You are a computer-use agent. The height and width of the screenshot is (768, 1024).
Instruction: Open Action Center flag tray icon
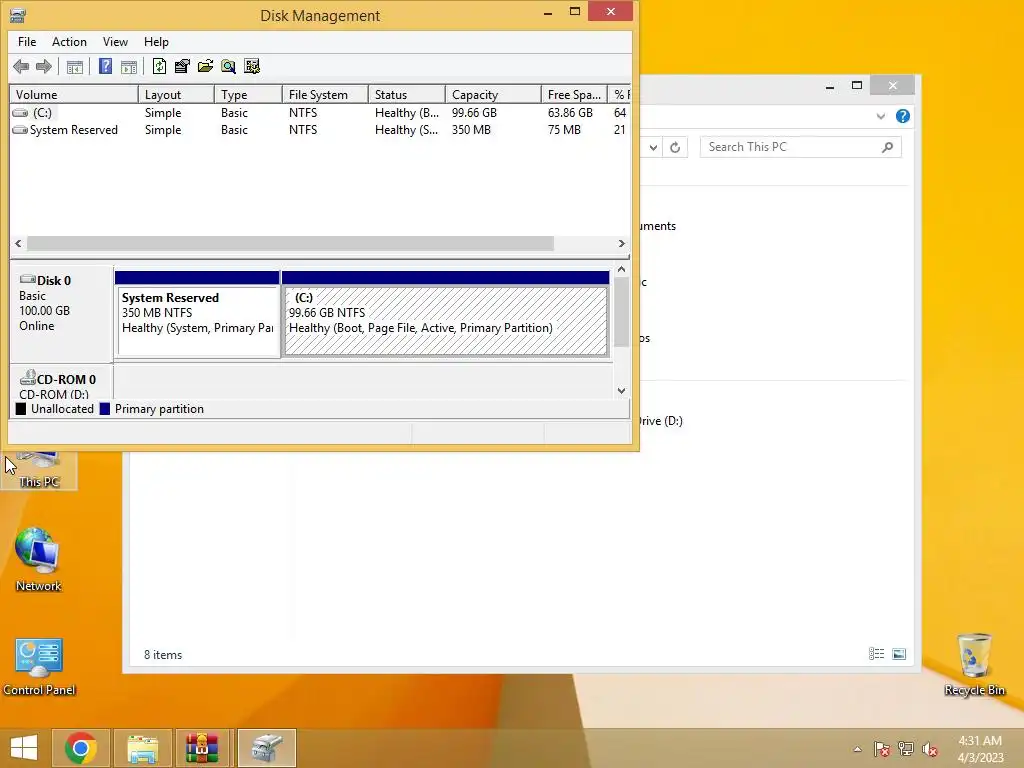pos(881,749)
